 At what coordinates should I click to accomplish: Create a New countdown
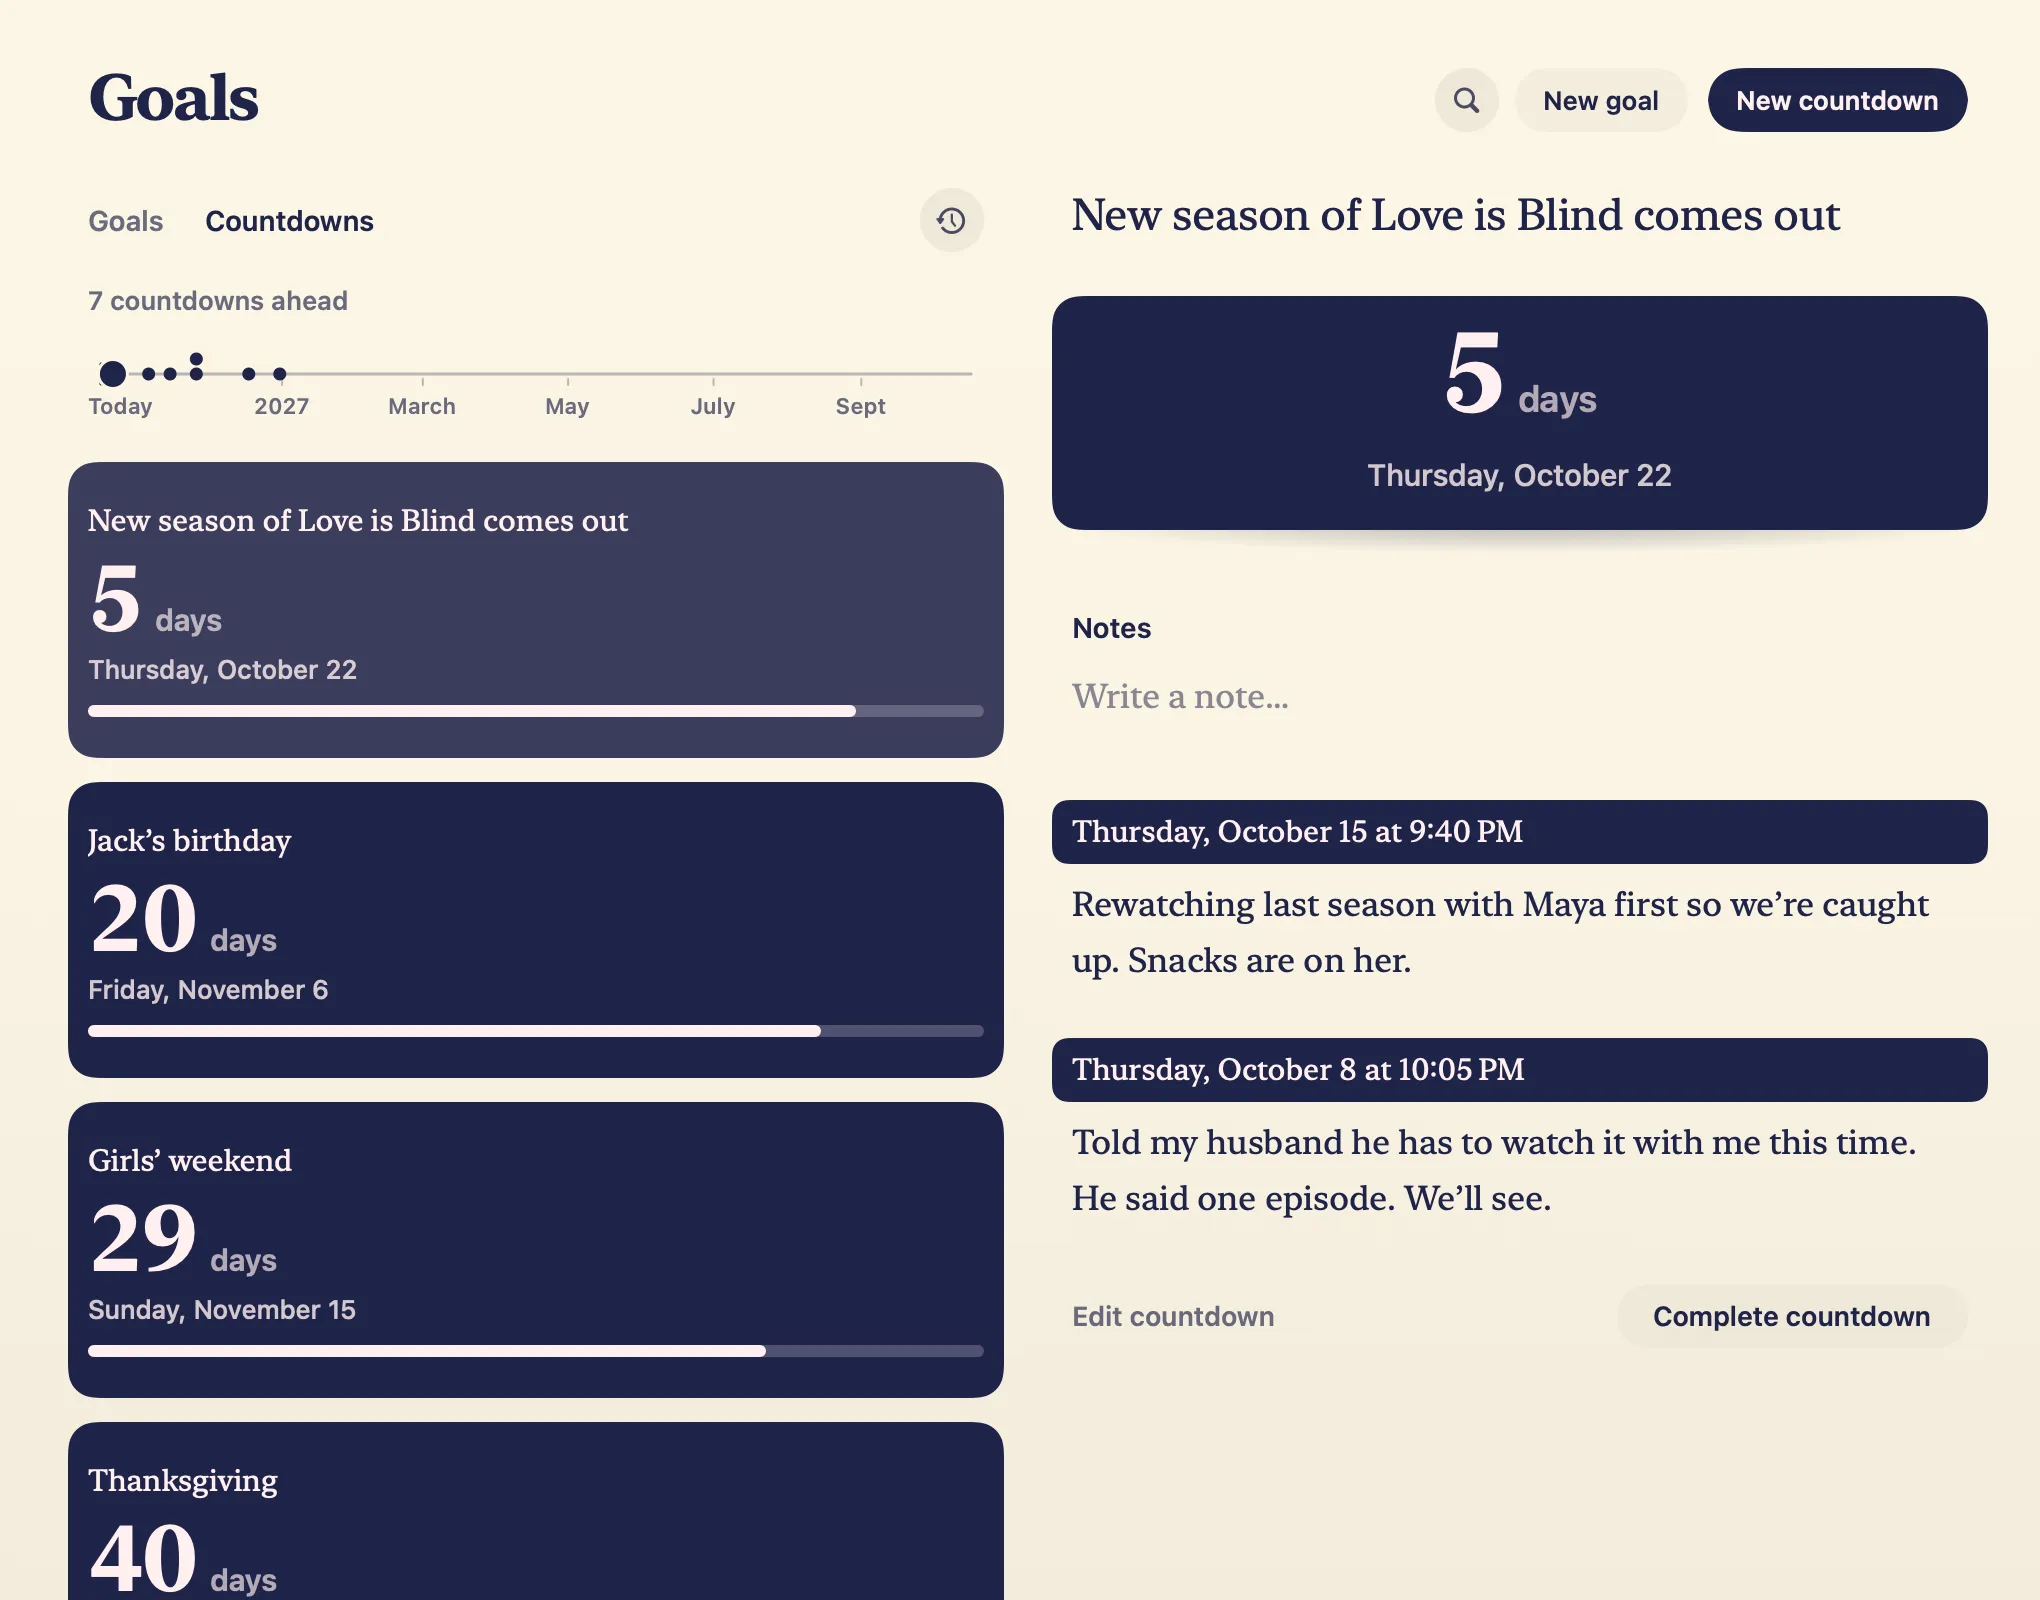(1836, 100)
